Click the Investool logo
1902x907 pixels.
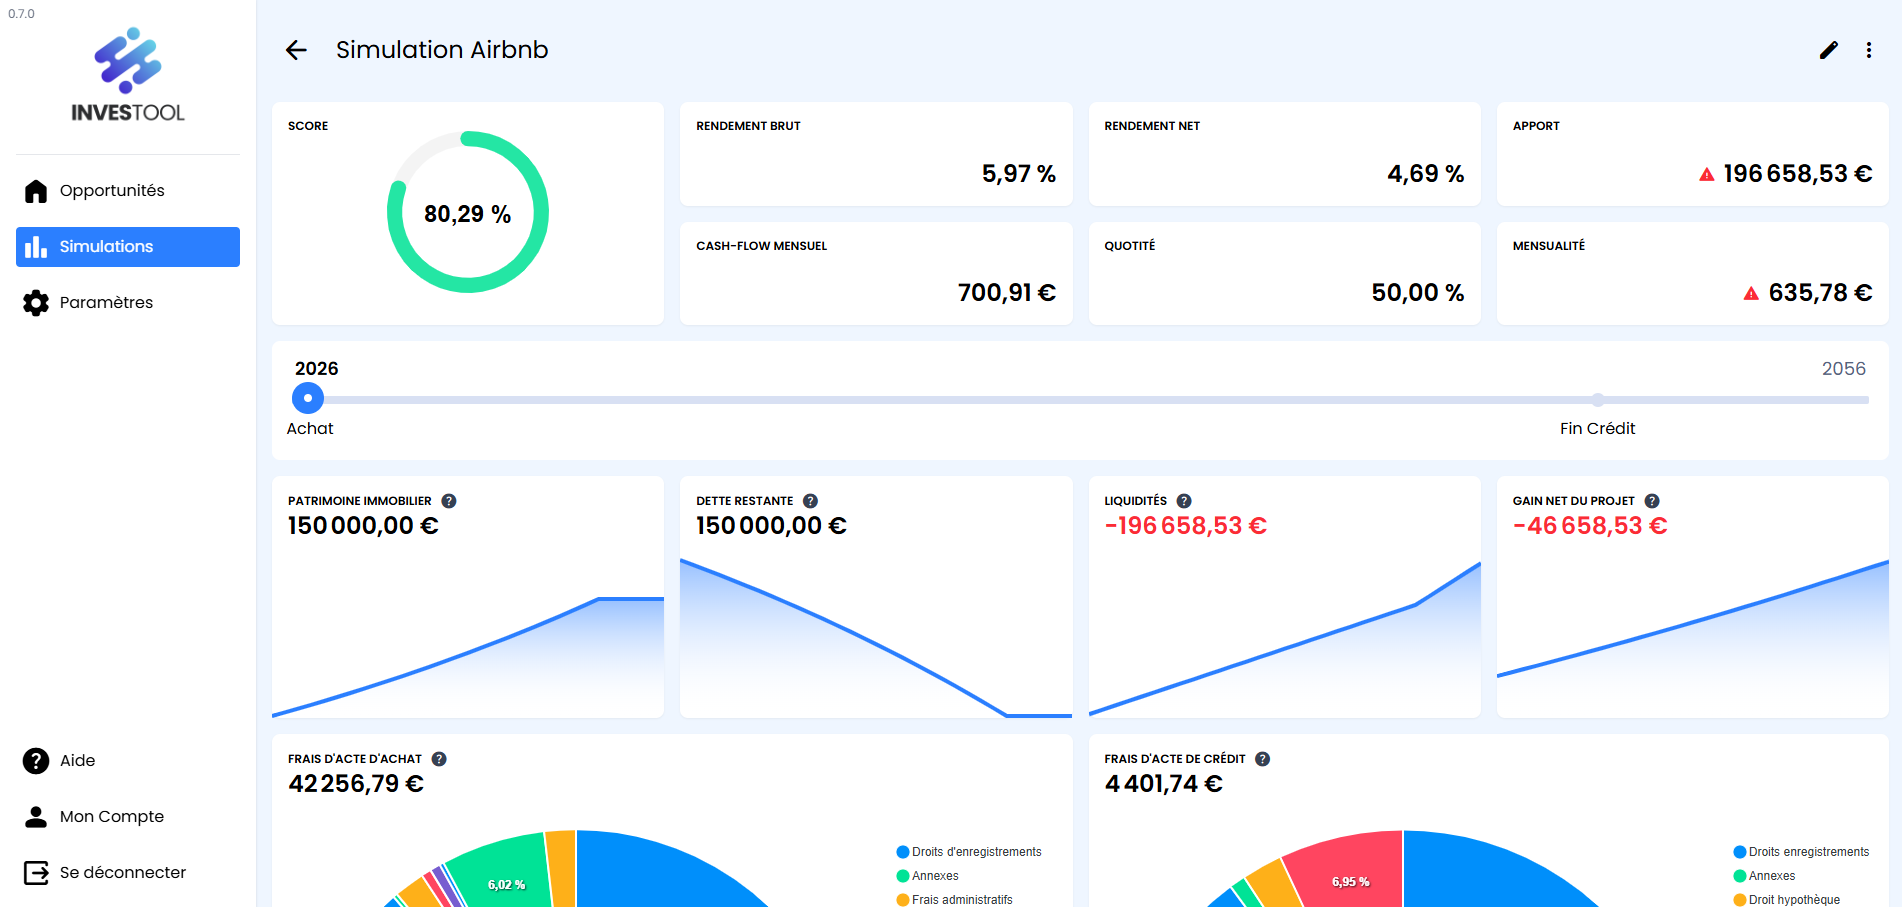click(128, 76)
